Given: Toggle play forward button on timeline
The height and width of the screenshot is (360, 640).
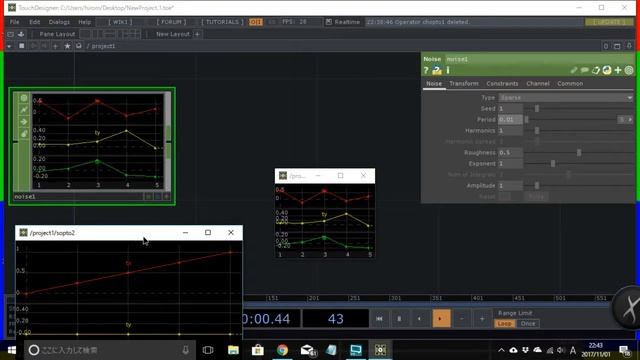Looking at the screenshot, I should coord(441,318).
